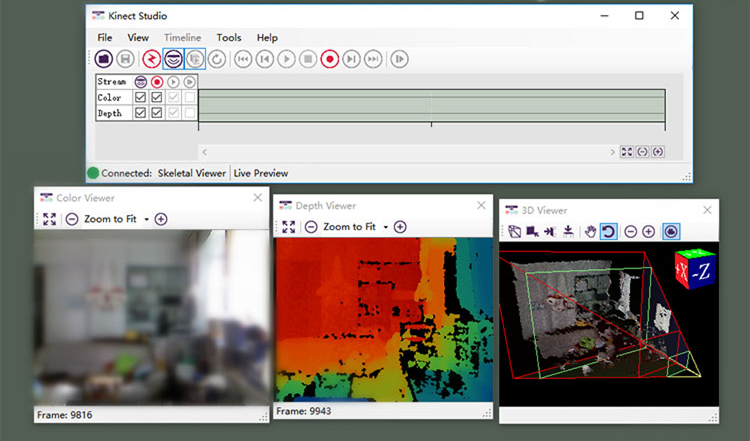Click full screen icon in Depth Viewer
Viewport: 750px width, 441px height.
coord(288,227)
